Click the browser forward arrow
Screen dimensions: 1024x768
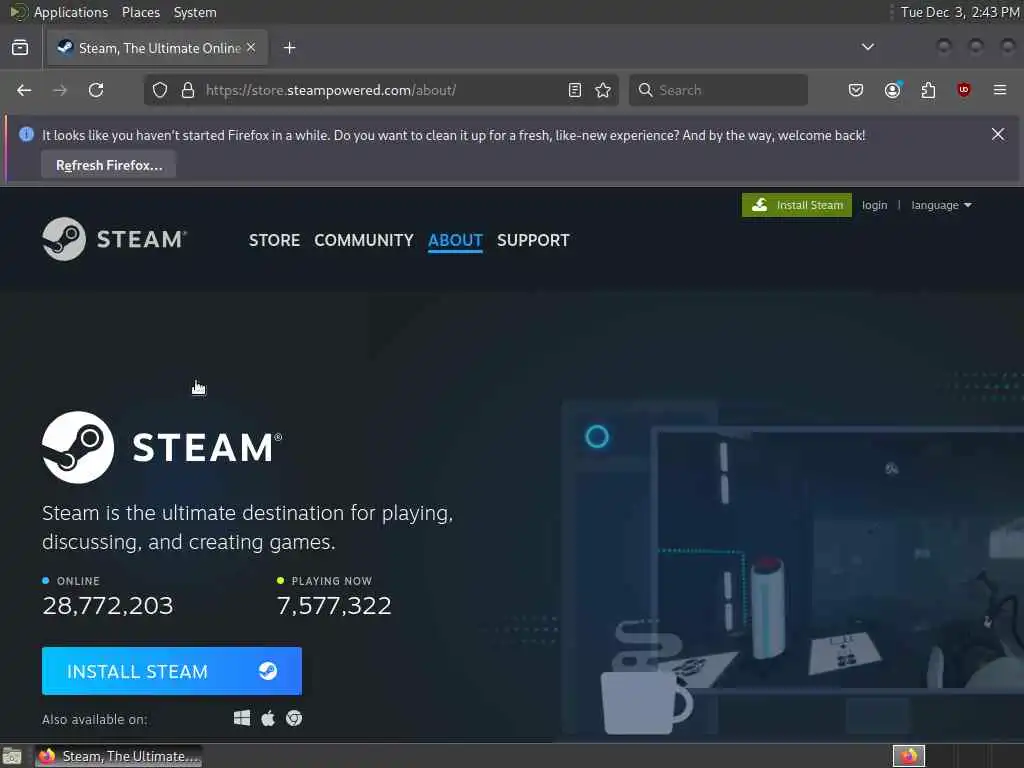(59, 90)
